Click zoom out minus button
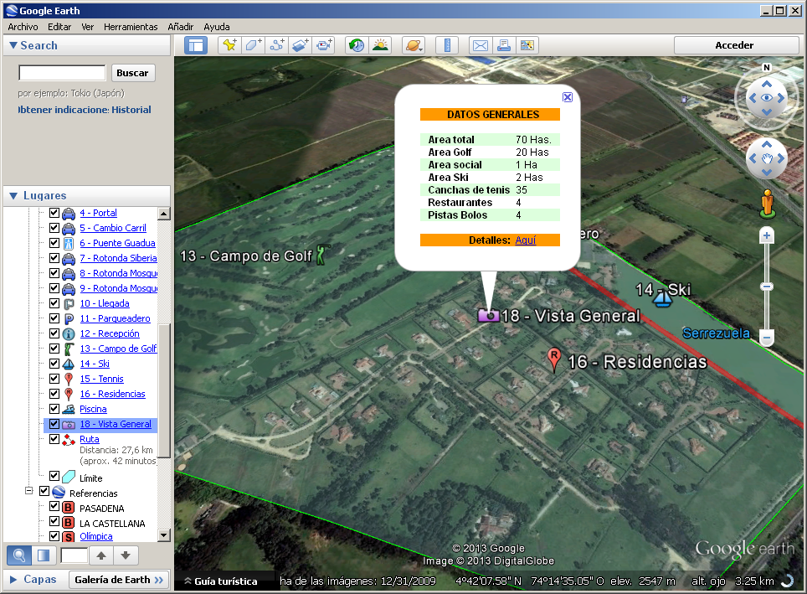Image resolution: width=807 pixels, height=594 pixels. 767,338
